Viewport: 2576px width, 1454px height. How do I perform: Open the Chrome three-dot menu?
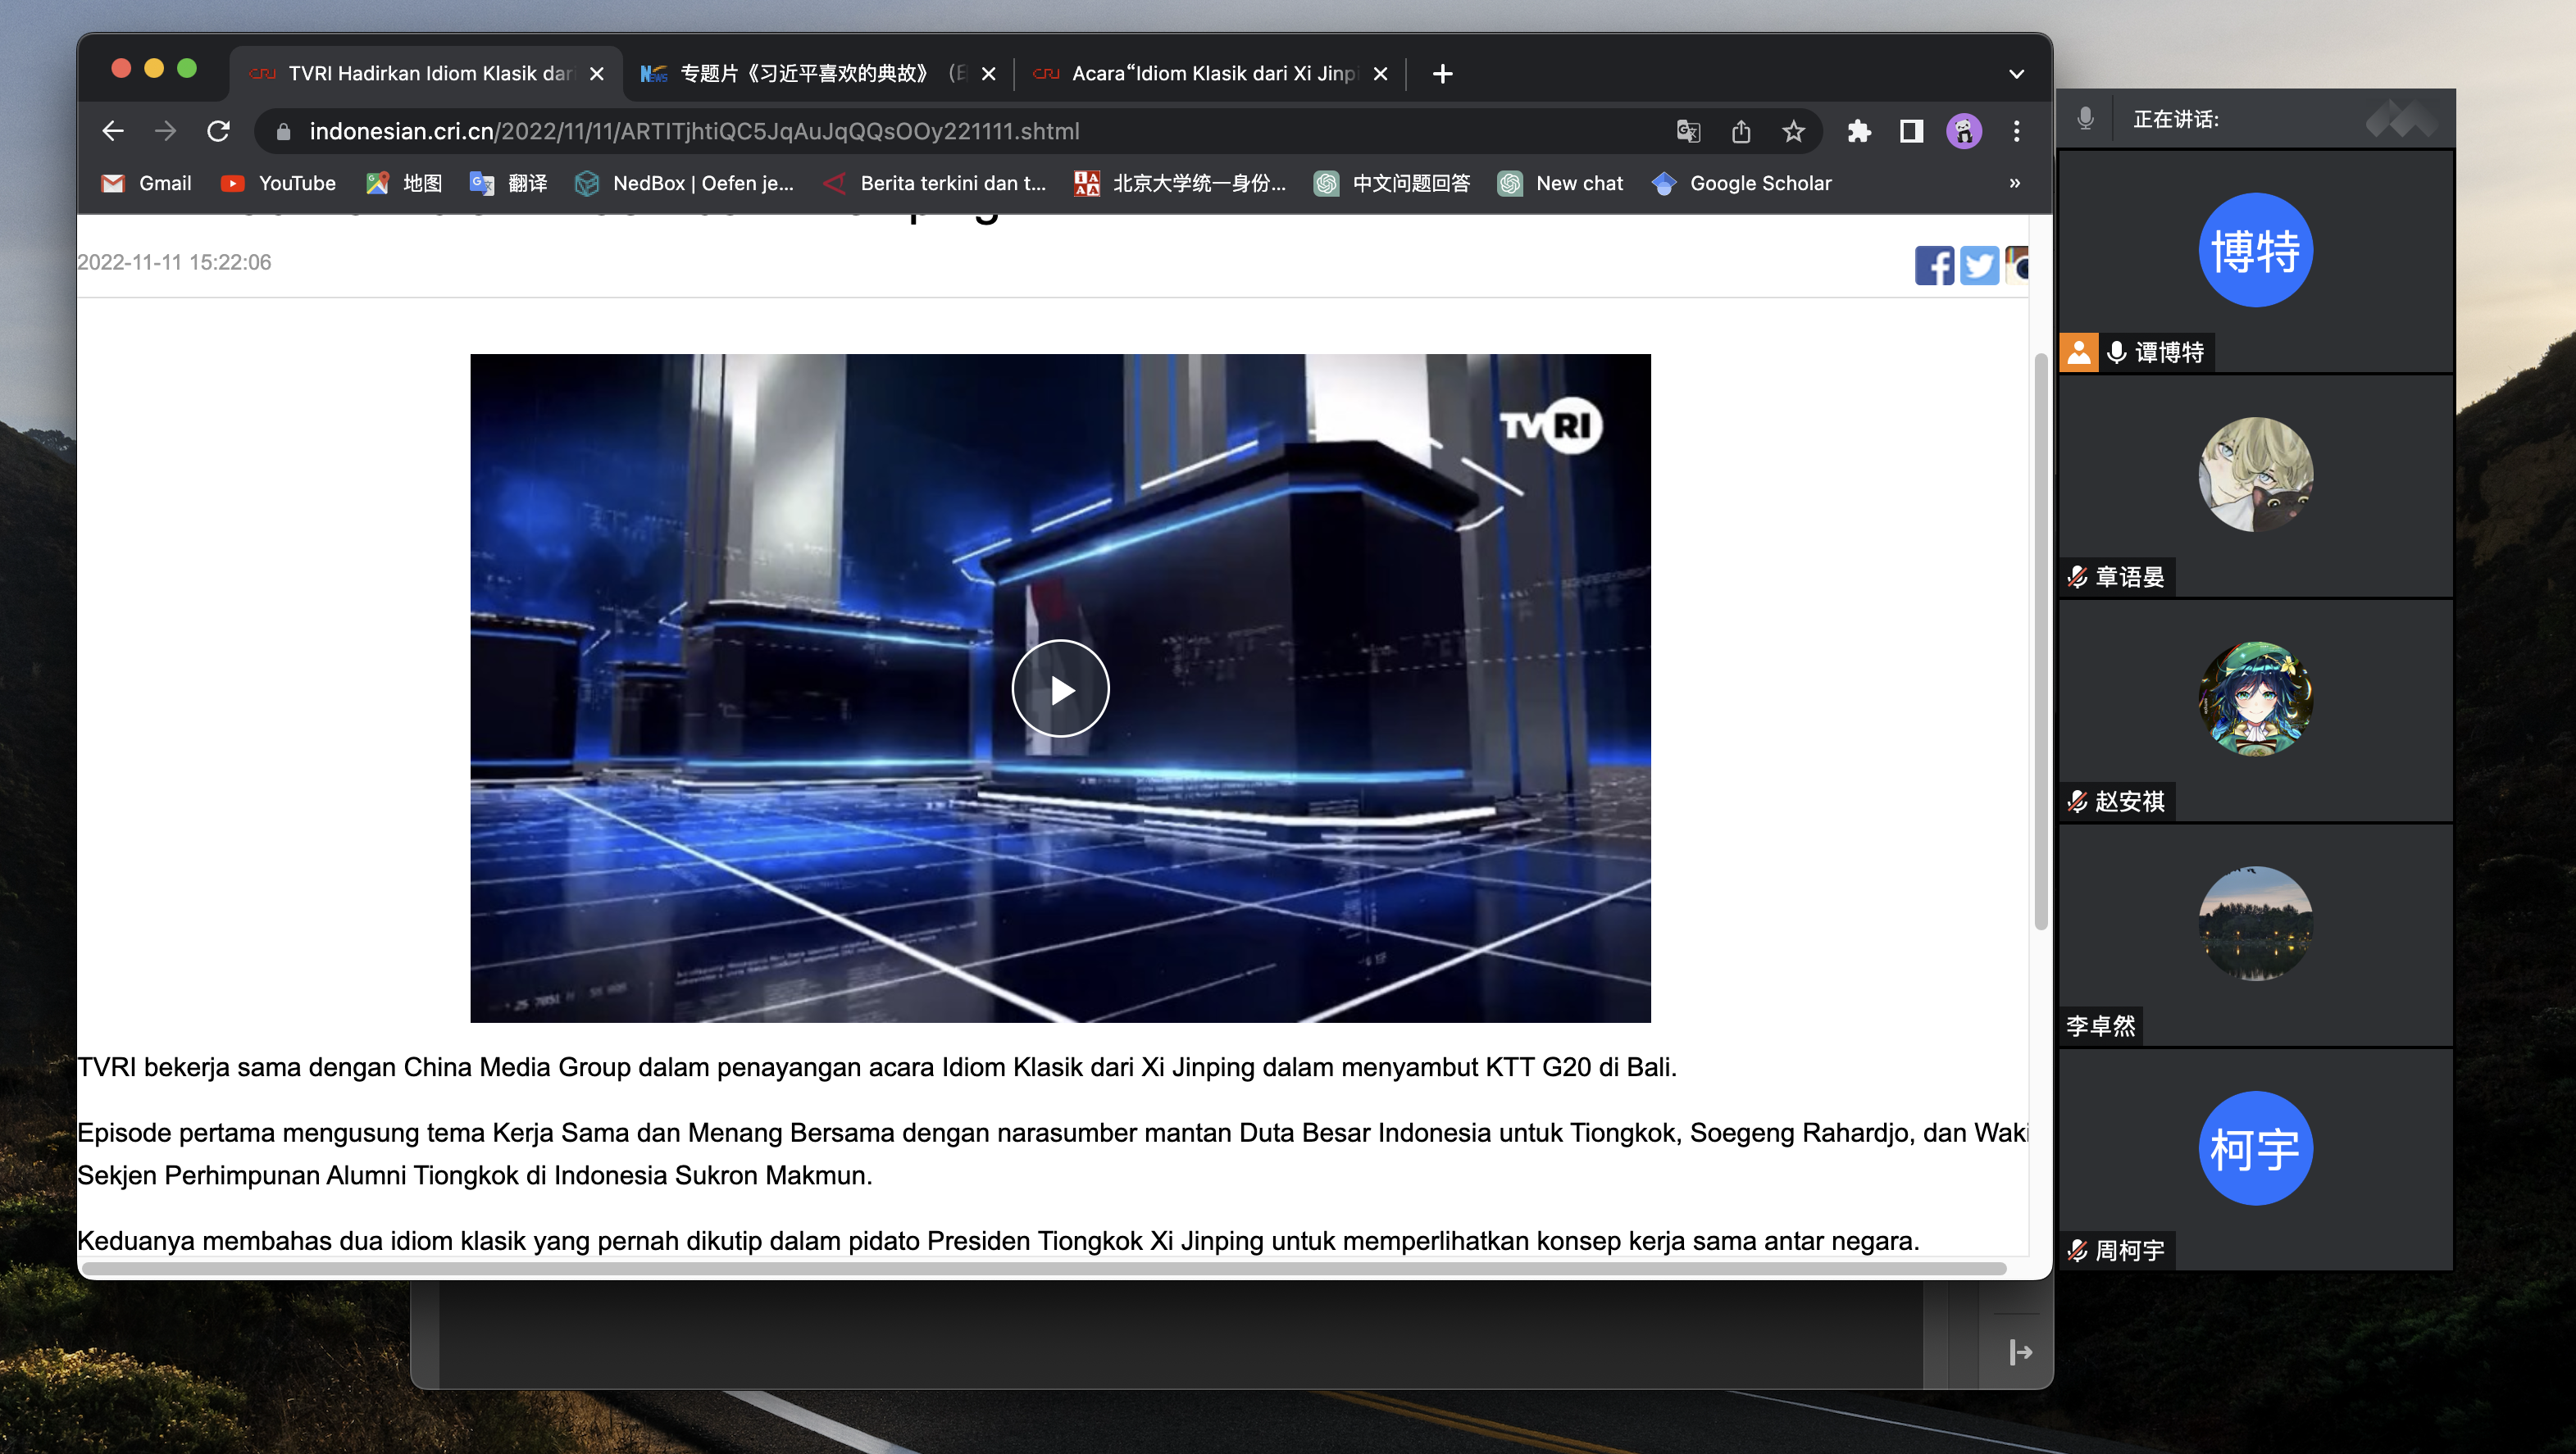click(2016, 131)
